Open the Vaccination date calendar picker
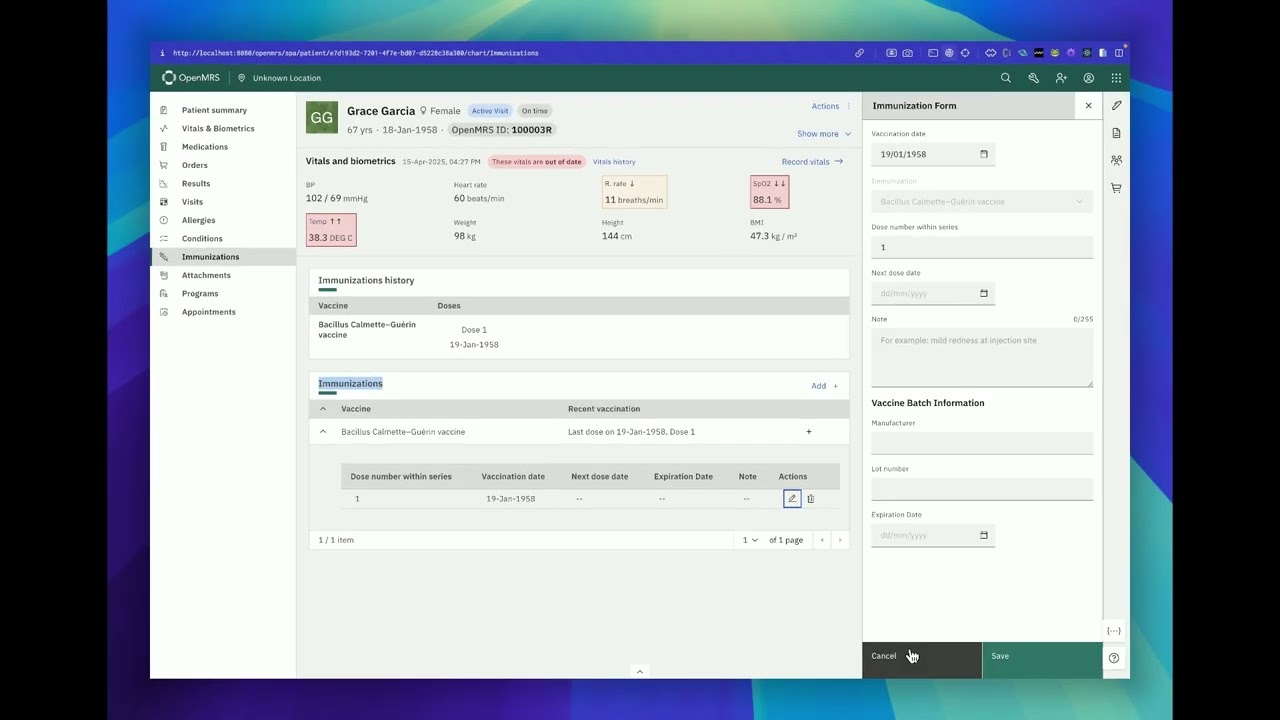Image resolution: width=1280 pixels, height=720 pixels. pyautogui.click(x=984, y=154)
